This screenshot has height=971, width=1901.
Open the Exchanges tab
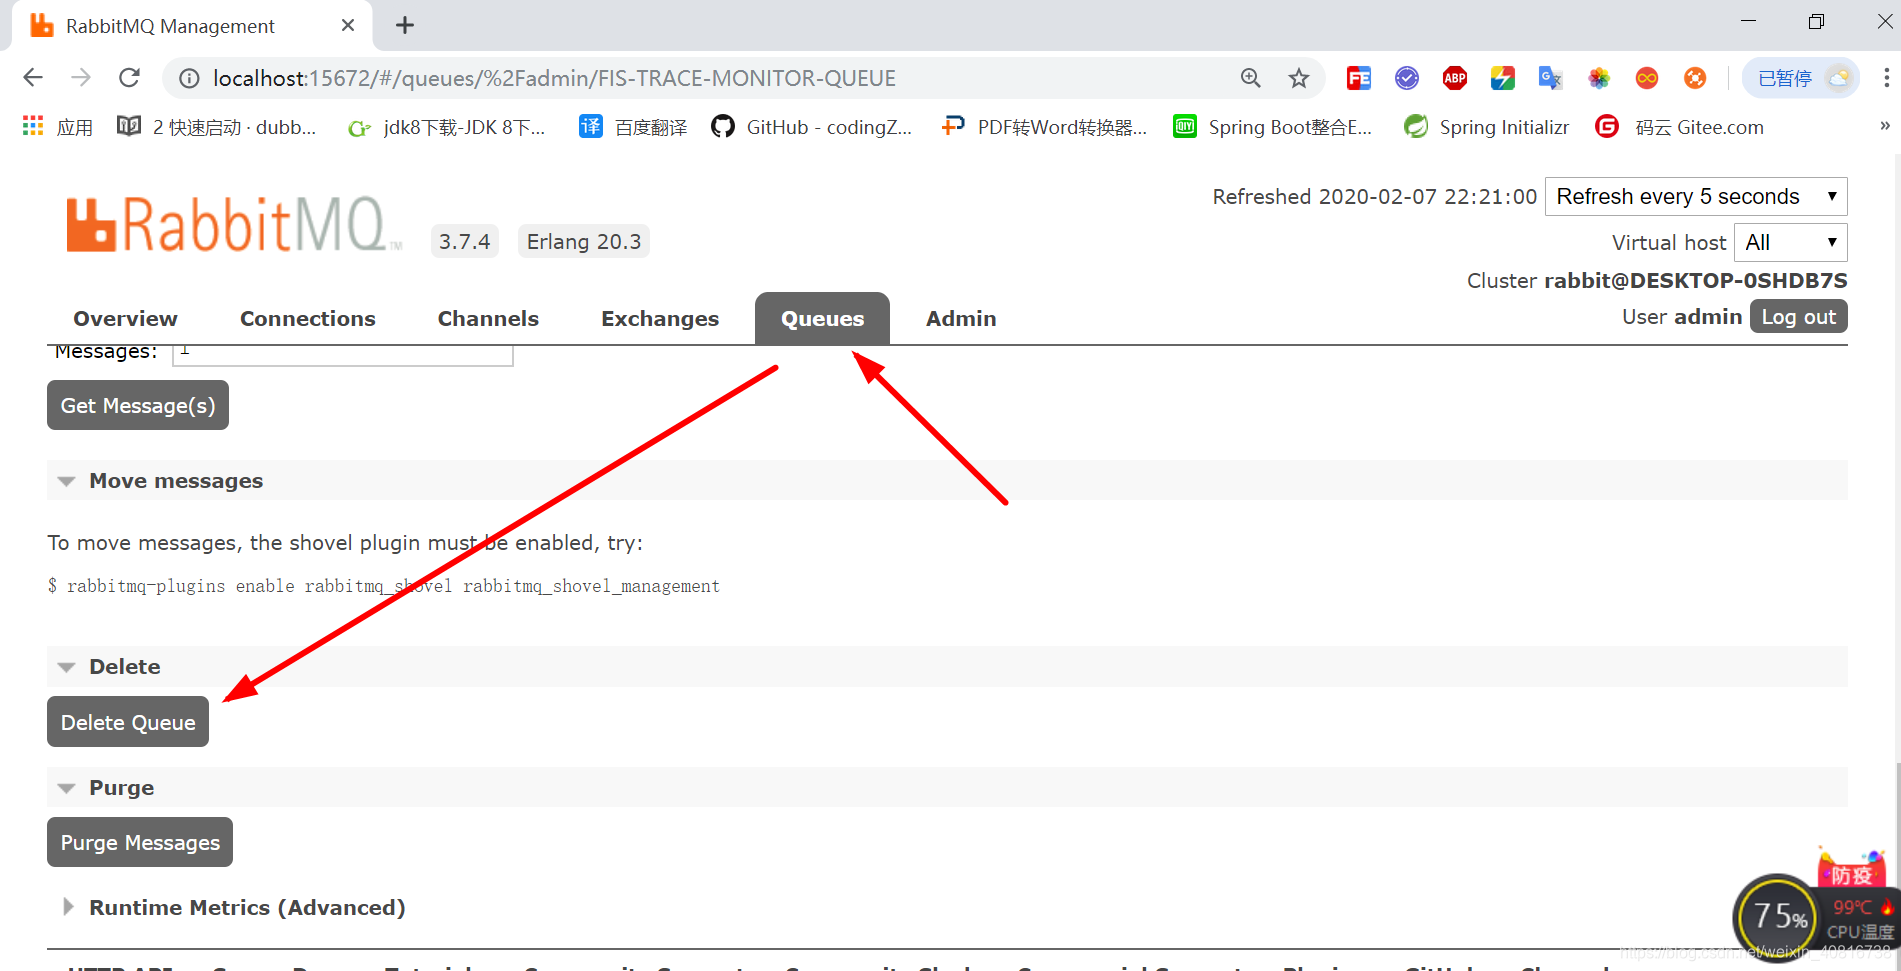660,318
